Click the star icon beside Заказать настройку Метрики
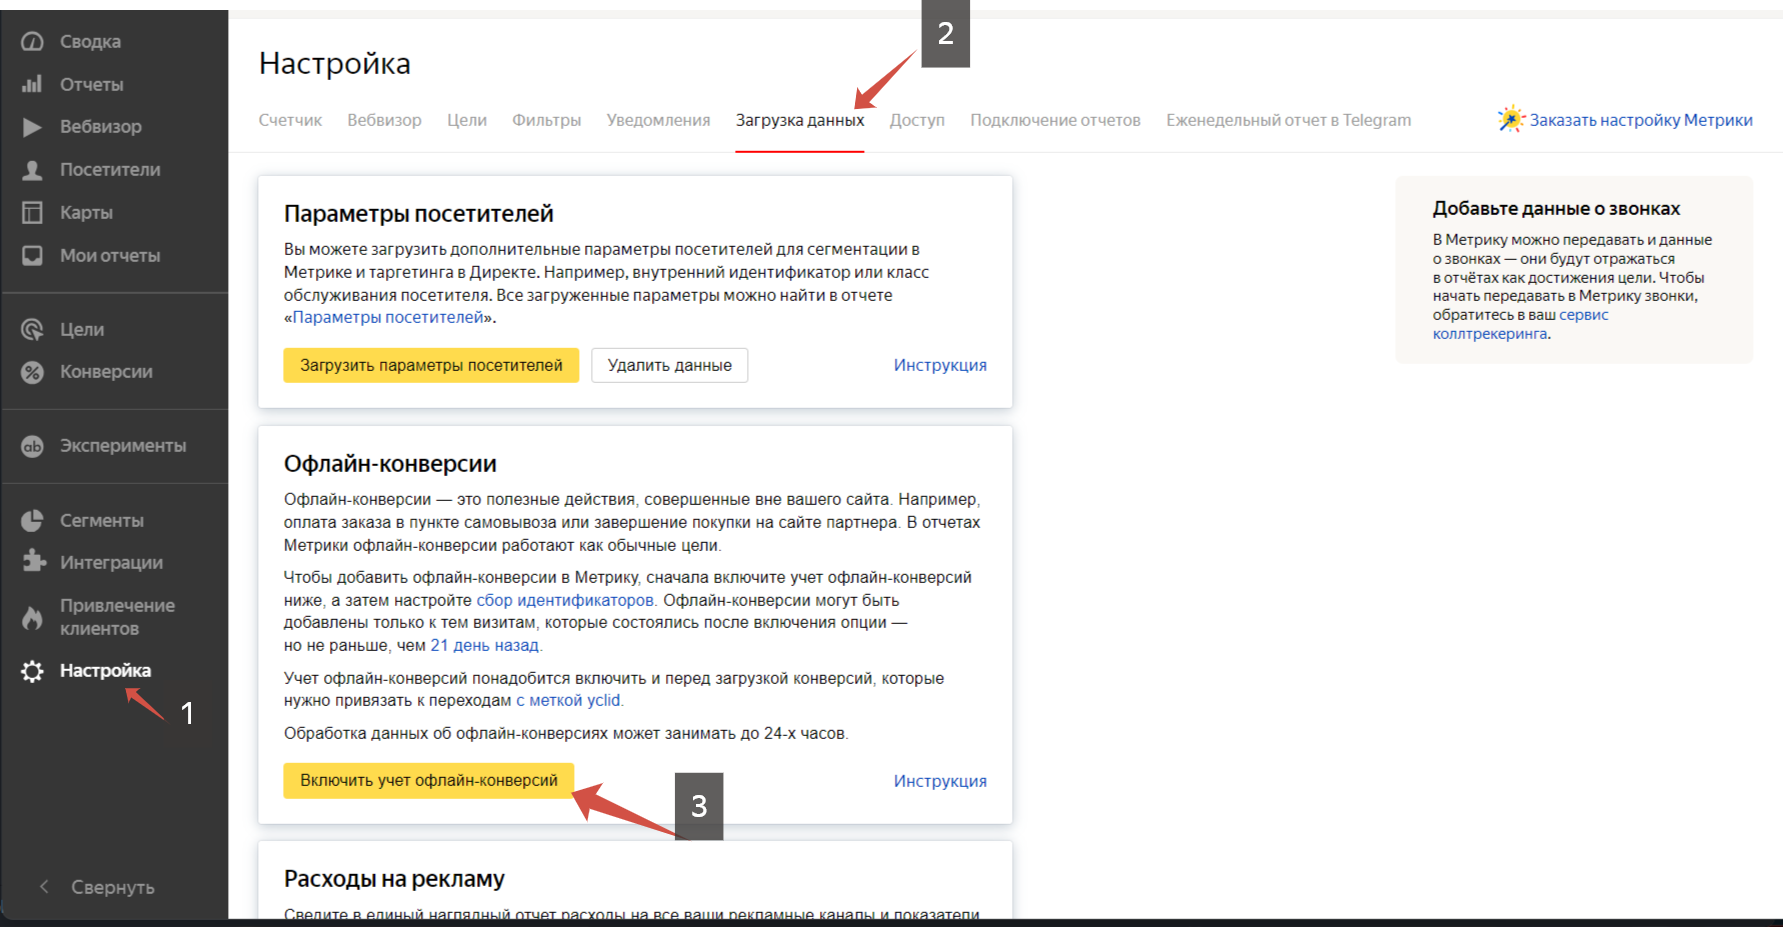 point(1511,119)
